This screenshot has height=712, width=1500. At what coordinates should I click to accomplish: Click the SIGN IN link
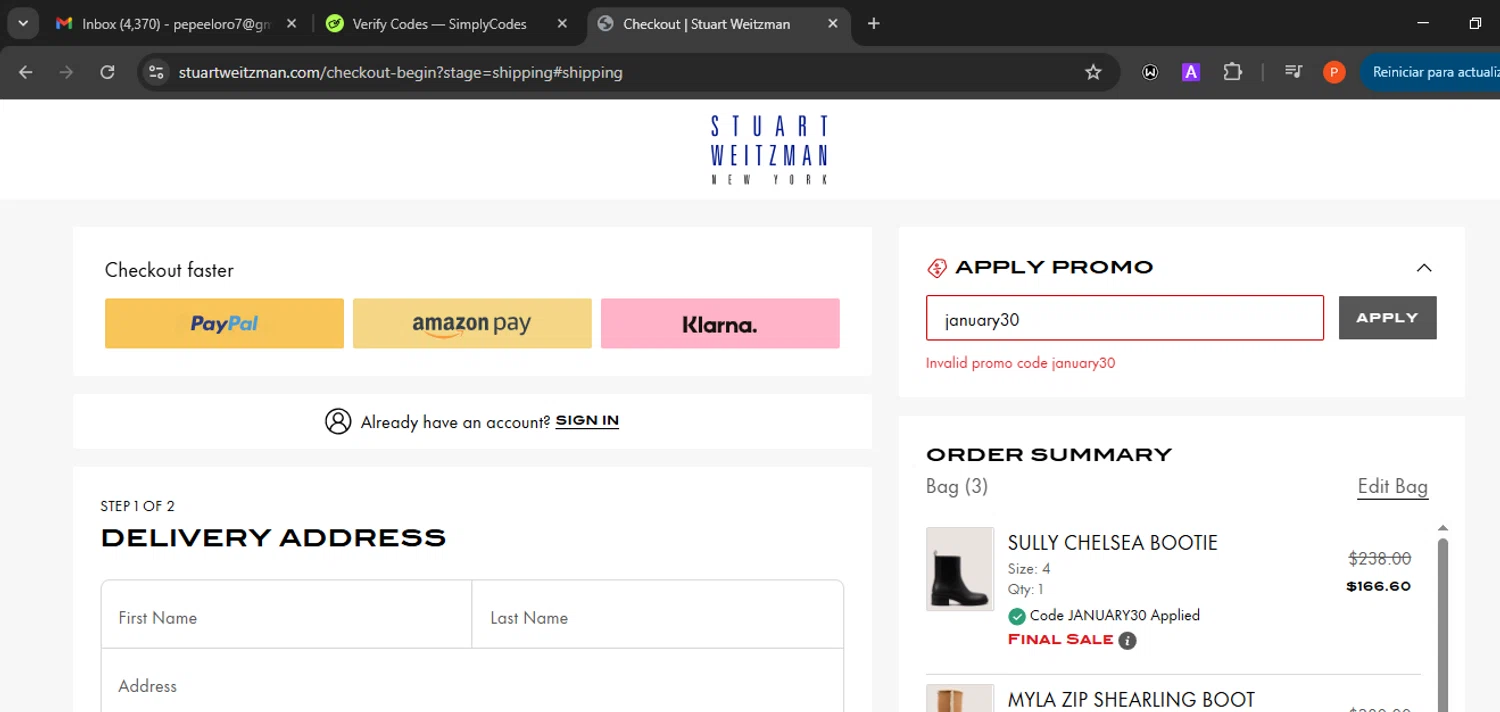coord(587,421)
